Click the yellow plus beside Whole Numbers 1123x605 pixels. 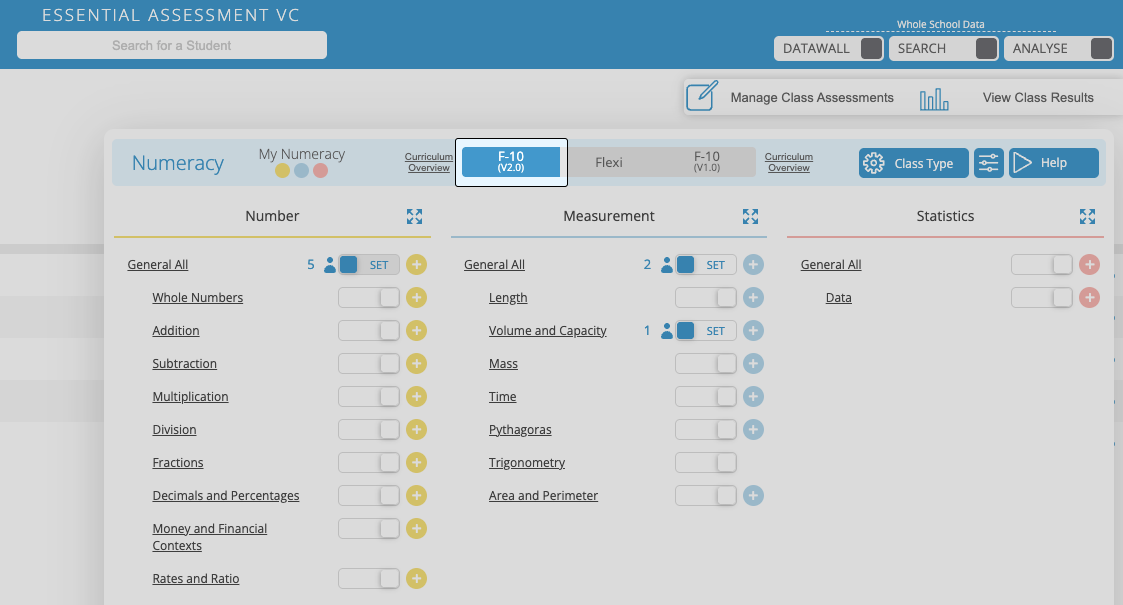pos(416,297)
